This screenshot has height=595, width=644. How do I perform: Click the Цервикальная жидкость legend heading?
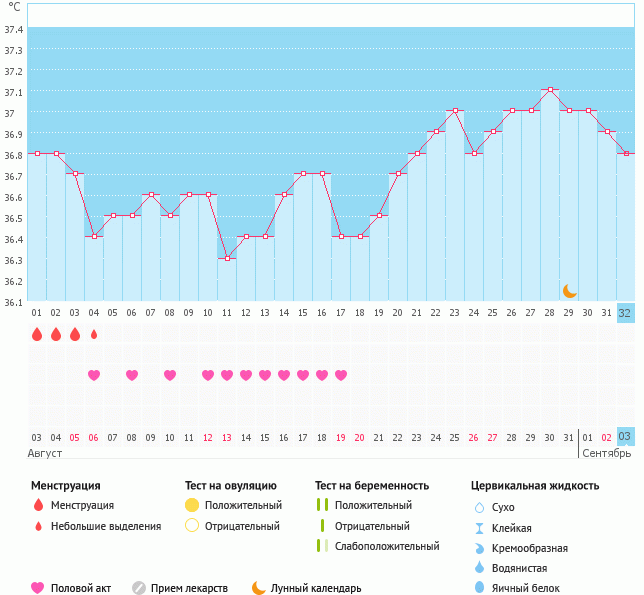(x=535, y=485)
